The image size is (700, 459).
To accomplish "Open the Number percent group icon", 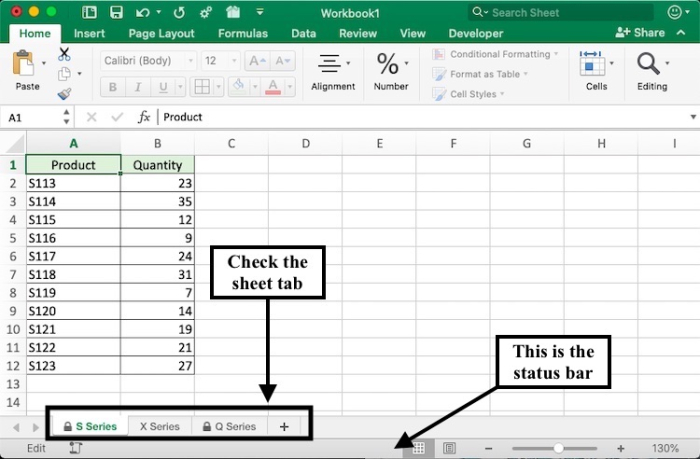I will [x=388, y=63].
